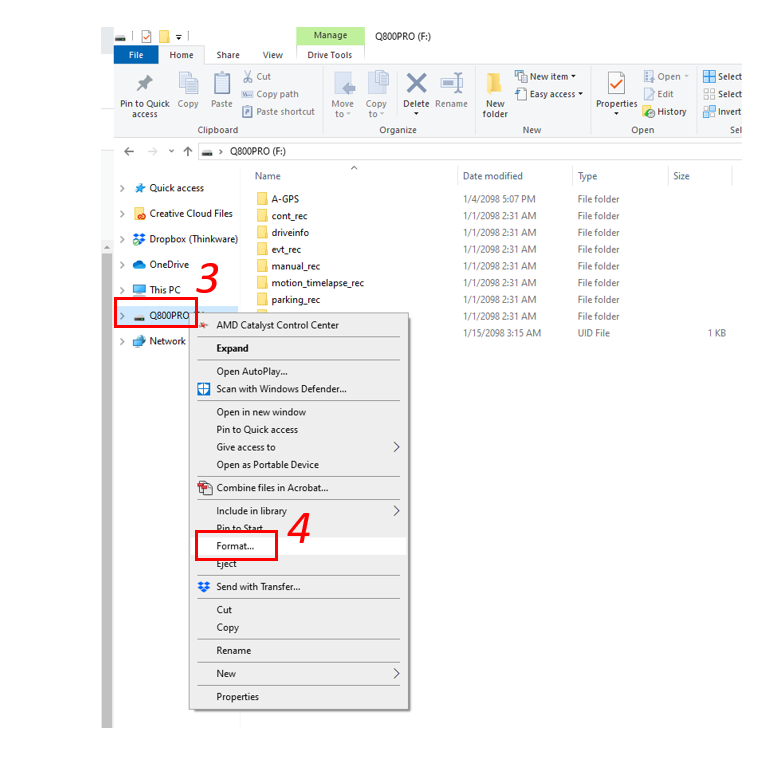
Task: Click the Edit icon in Open group
Action: [x=649, y=94]
